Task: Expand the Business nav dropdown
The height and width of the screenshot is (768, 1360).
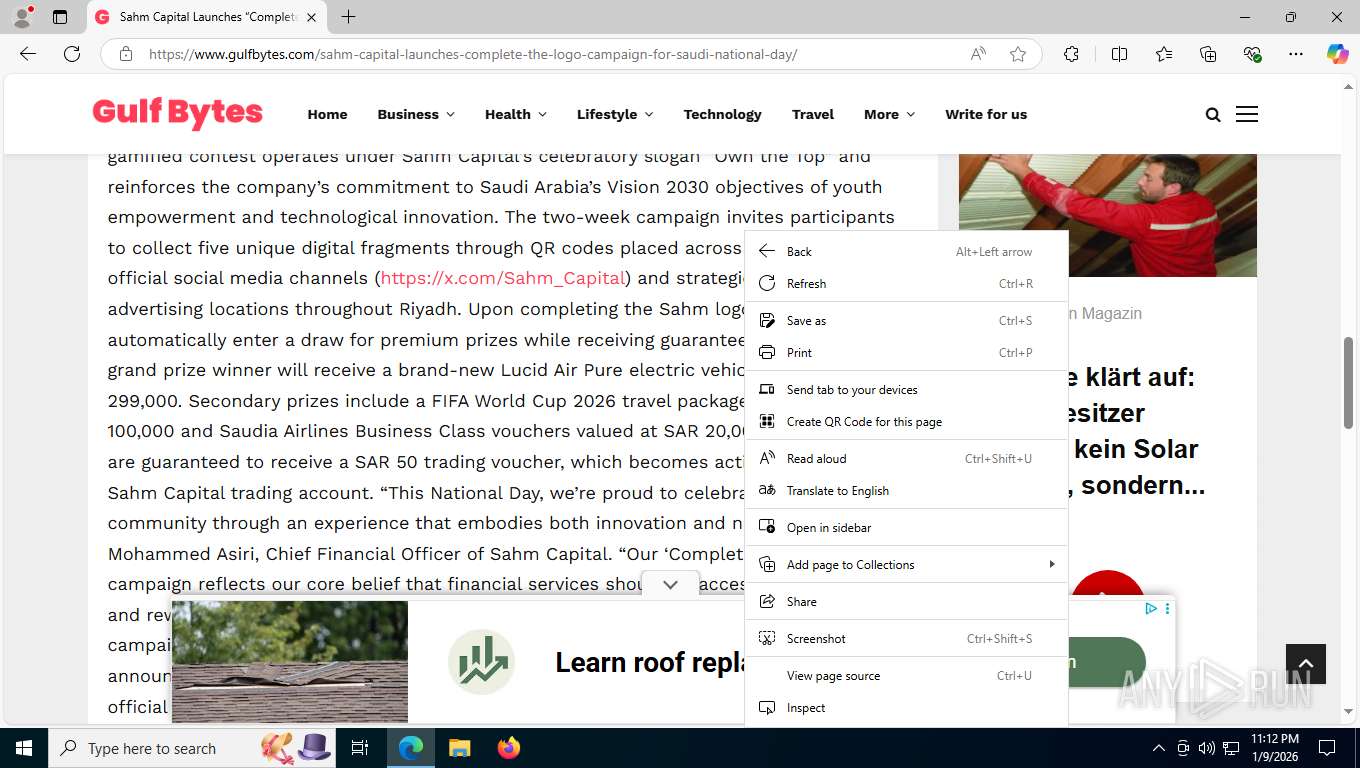Action: [416, 114]
